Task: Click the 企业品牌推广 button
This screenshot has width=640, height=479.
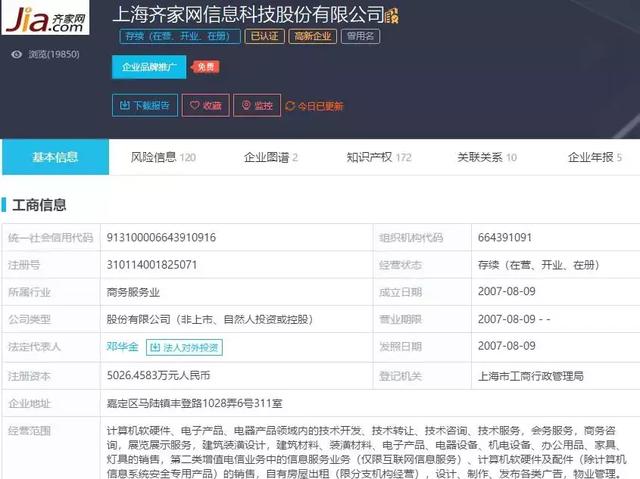Action: pos(149,67)
